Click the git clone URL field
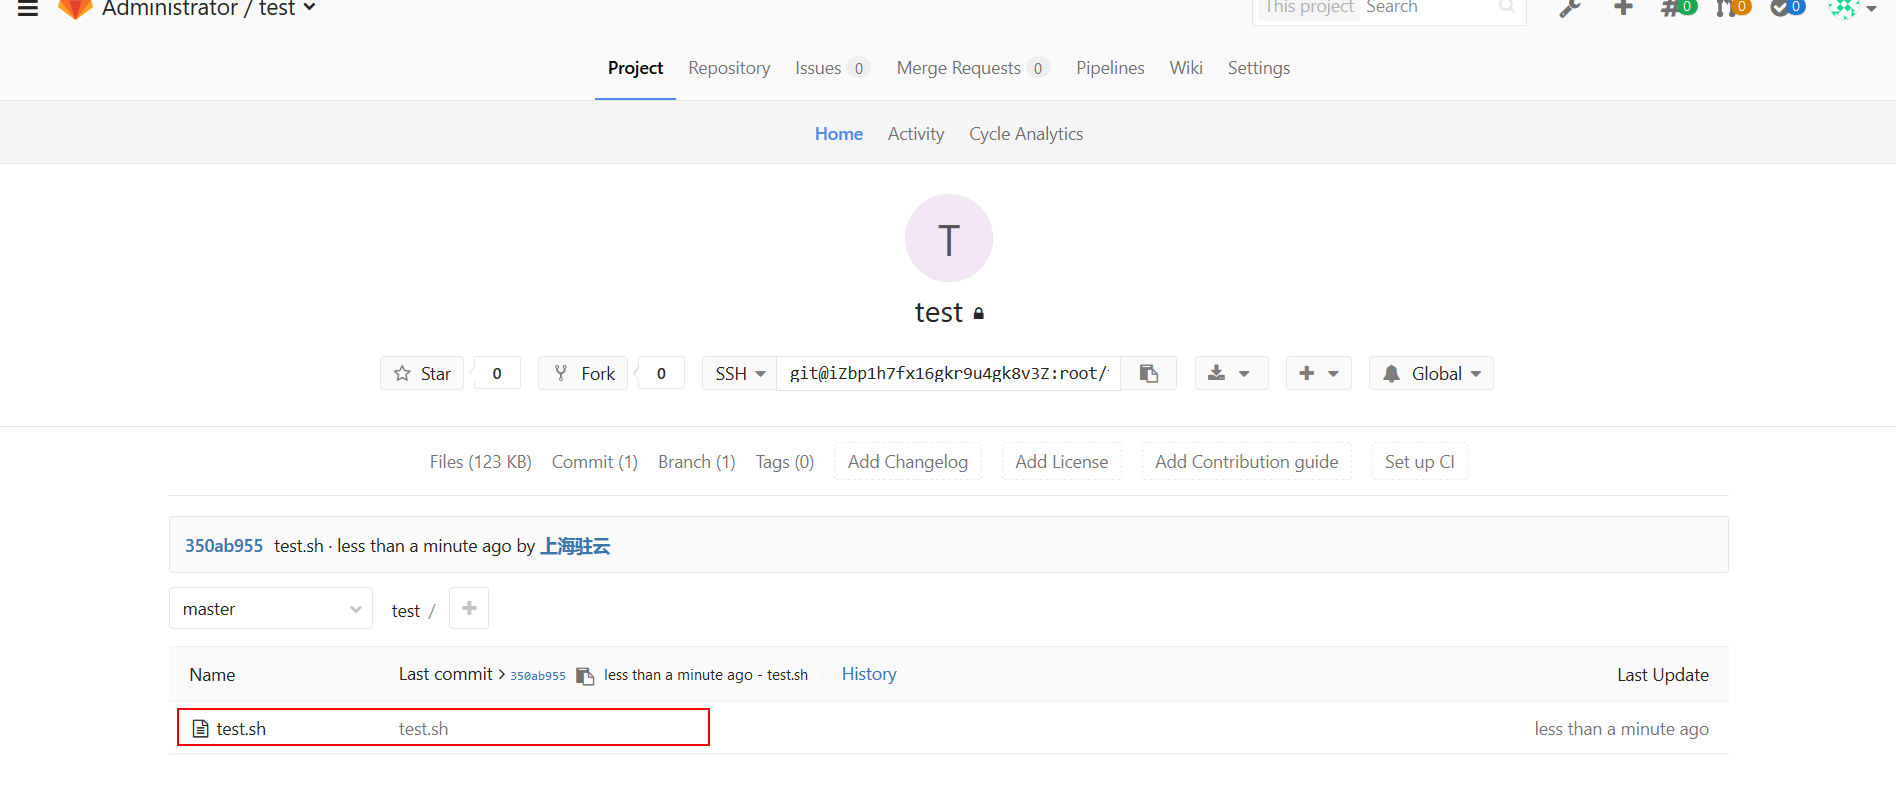 tap(949, 373)
